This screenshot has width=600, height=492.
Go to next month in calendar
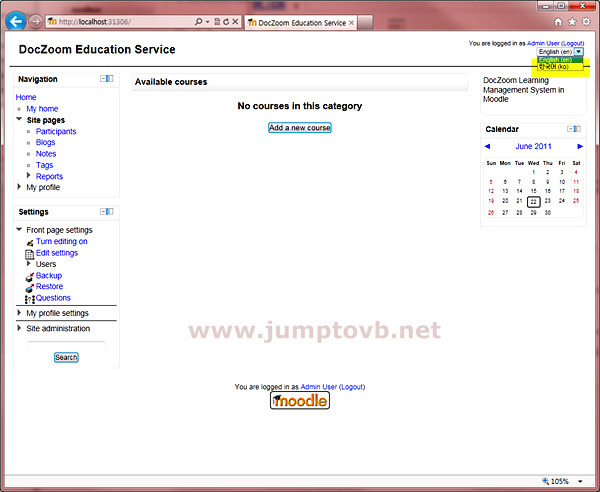[x=580, y=146]
